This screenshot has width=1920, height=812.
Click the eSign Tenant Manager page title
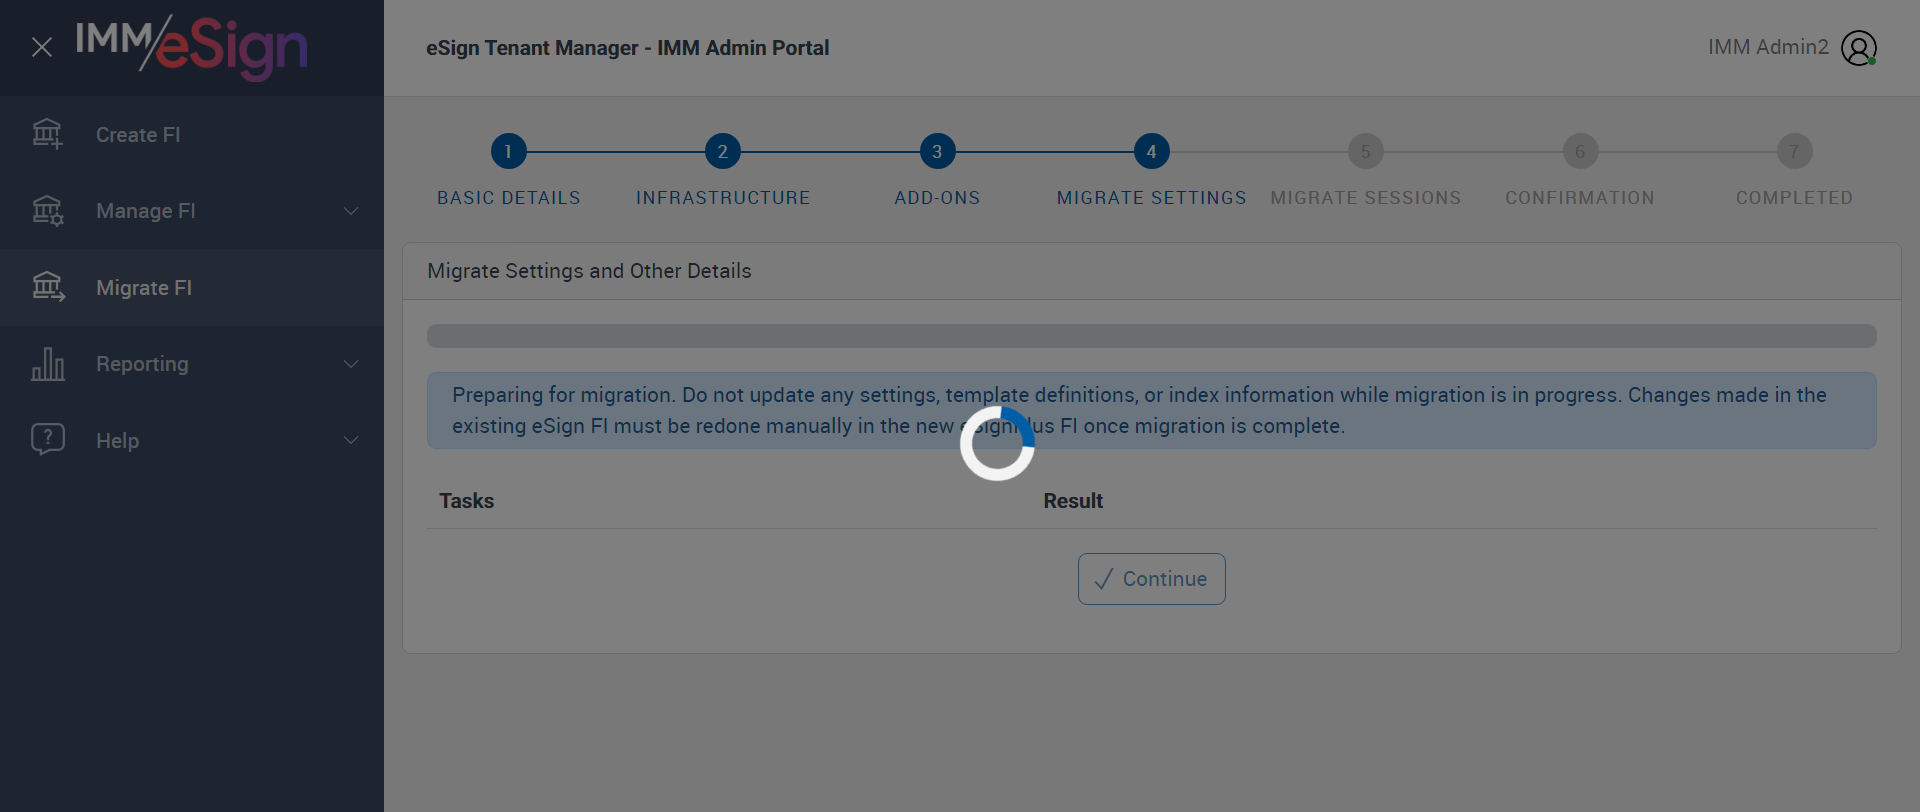(x=628, y=48)
